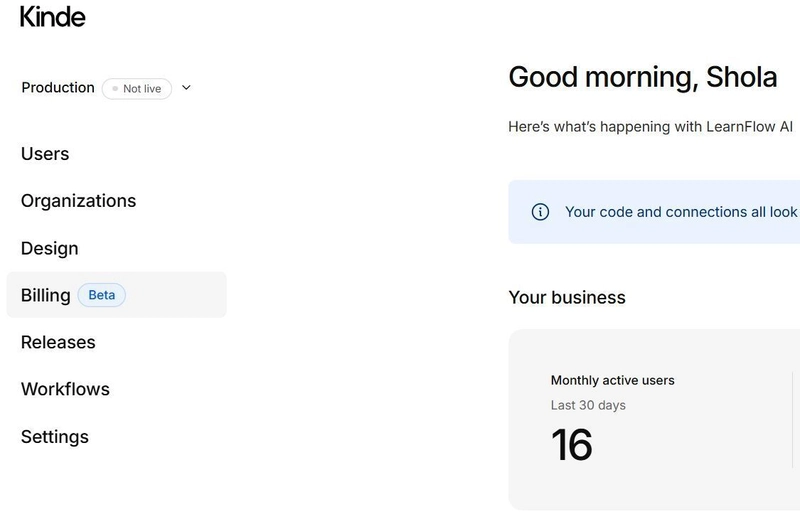Click the Last 30 days label
Screen dimensions: 800x519
(x=588, y=405)
